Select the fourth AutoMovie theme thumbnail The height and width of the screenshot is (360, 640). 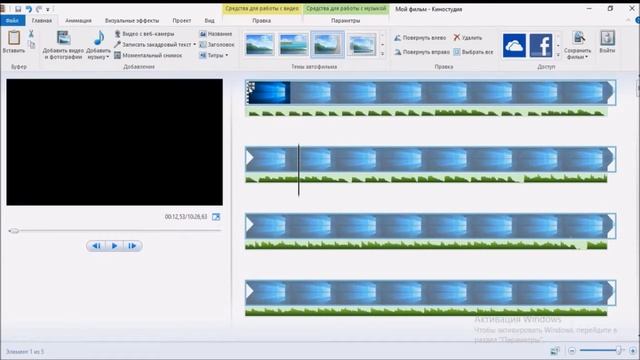click(362, 44)
